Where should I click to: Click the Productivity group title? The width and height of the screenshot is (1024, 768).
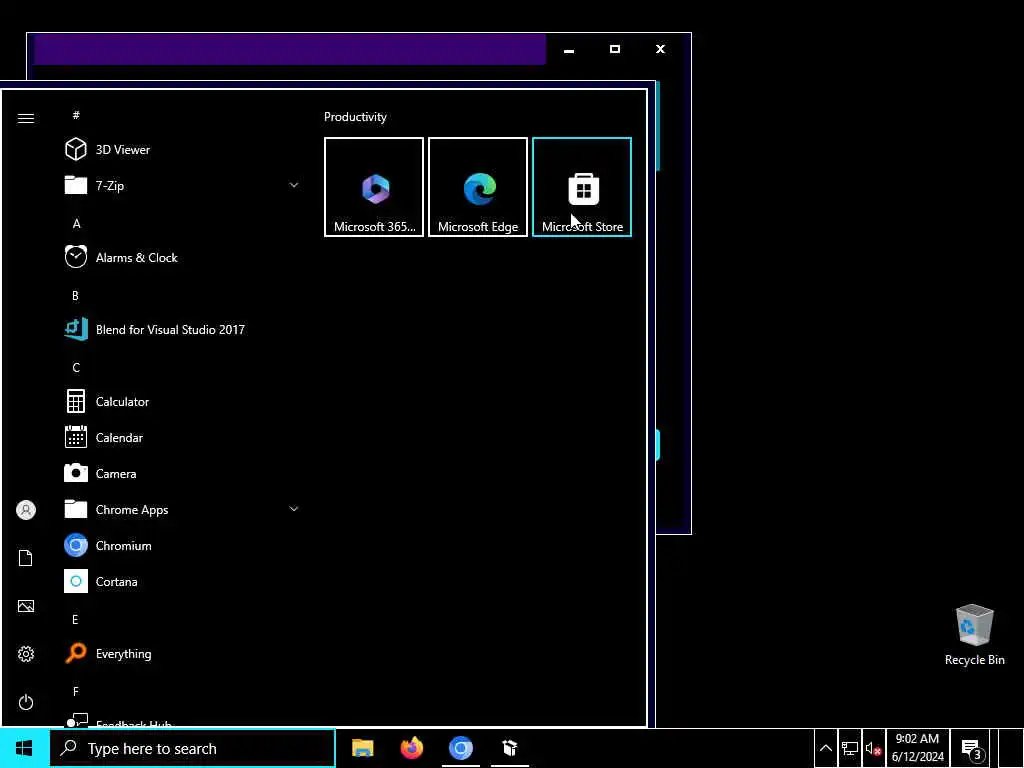click(x=355, y=117)
